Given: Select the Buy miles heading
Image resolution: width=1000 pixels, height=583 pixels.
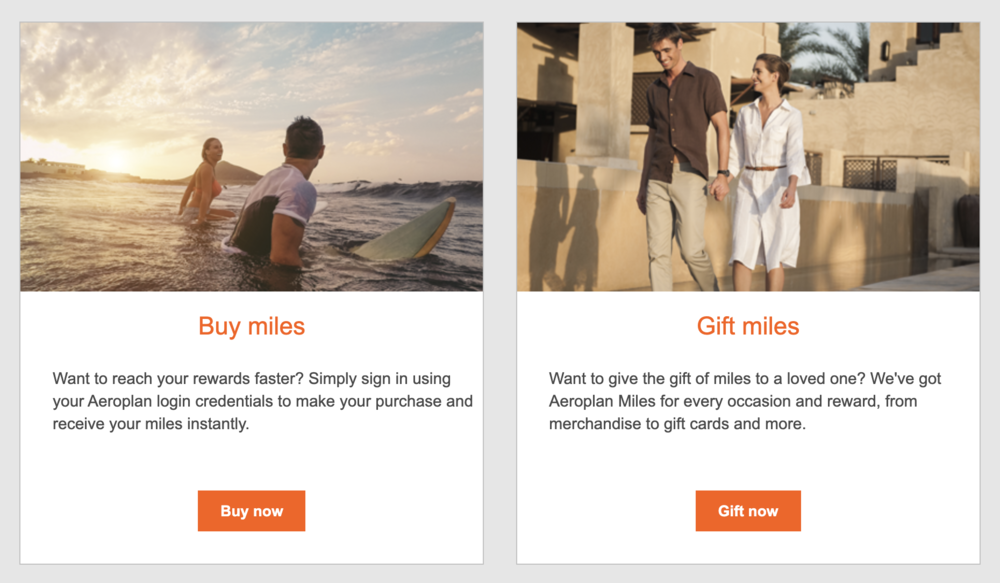Looking at the screenshot, I should [251, 326].
